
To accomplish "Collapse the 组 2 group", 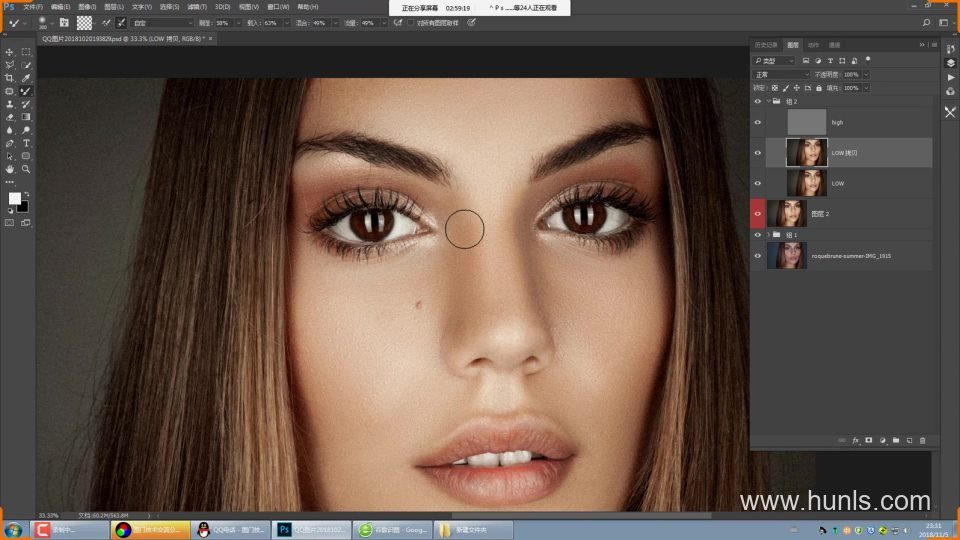I will [x=768, y=102].
